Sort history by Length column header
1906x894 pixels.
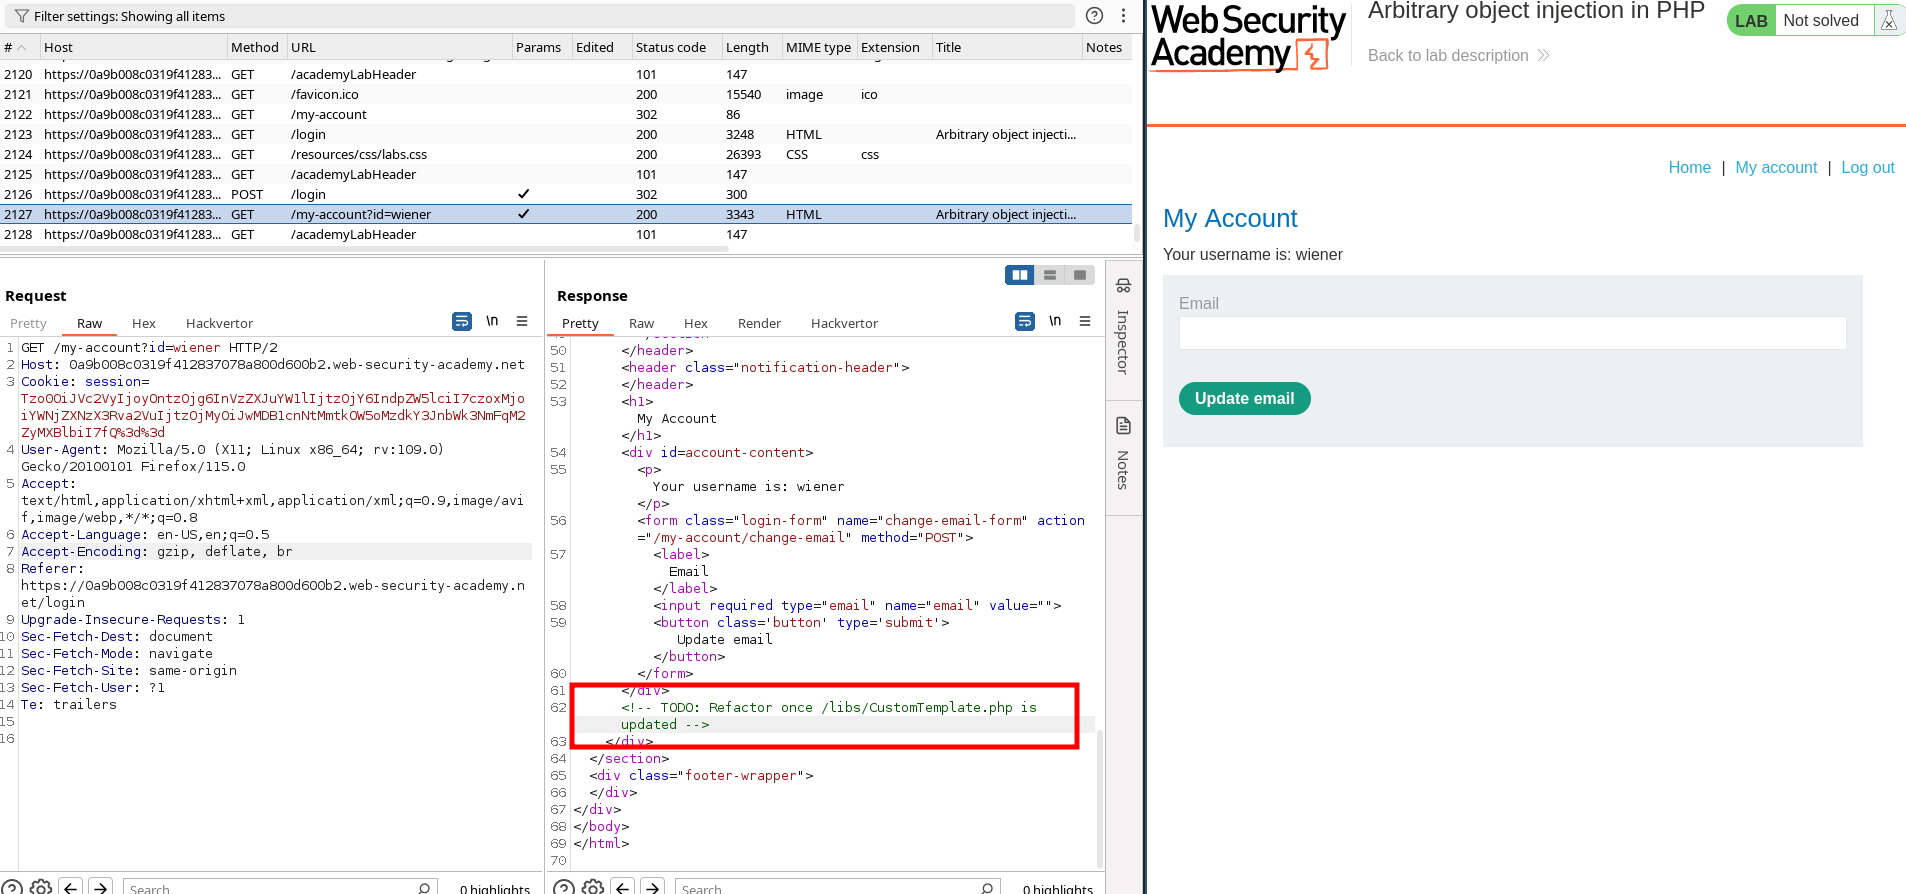(751, 47)
